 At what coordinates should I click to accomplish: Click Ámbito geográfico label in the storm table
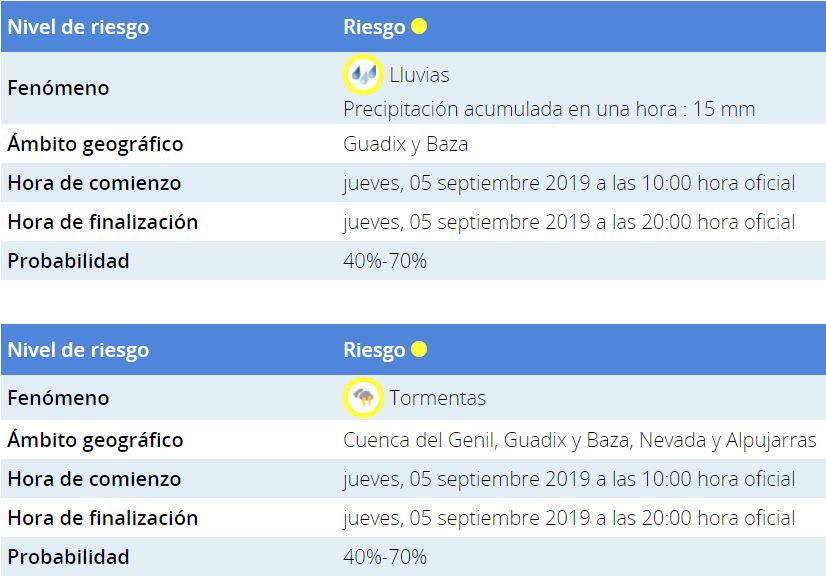(x=95, y=440)
